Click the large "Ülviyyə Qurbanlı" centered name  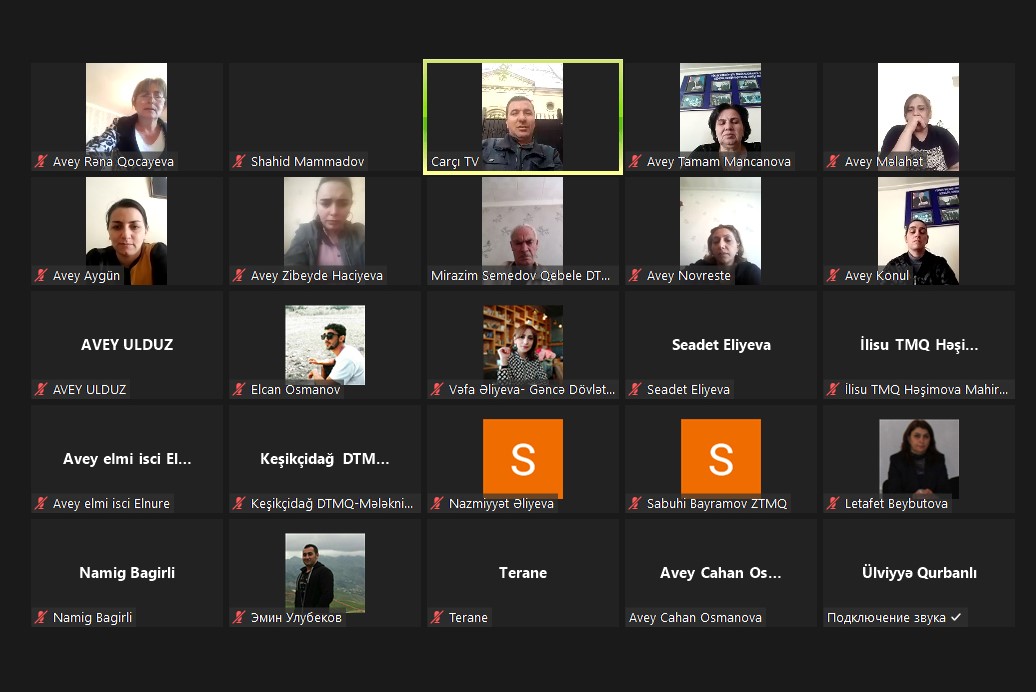click(x=919, y=572)
